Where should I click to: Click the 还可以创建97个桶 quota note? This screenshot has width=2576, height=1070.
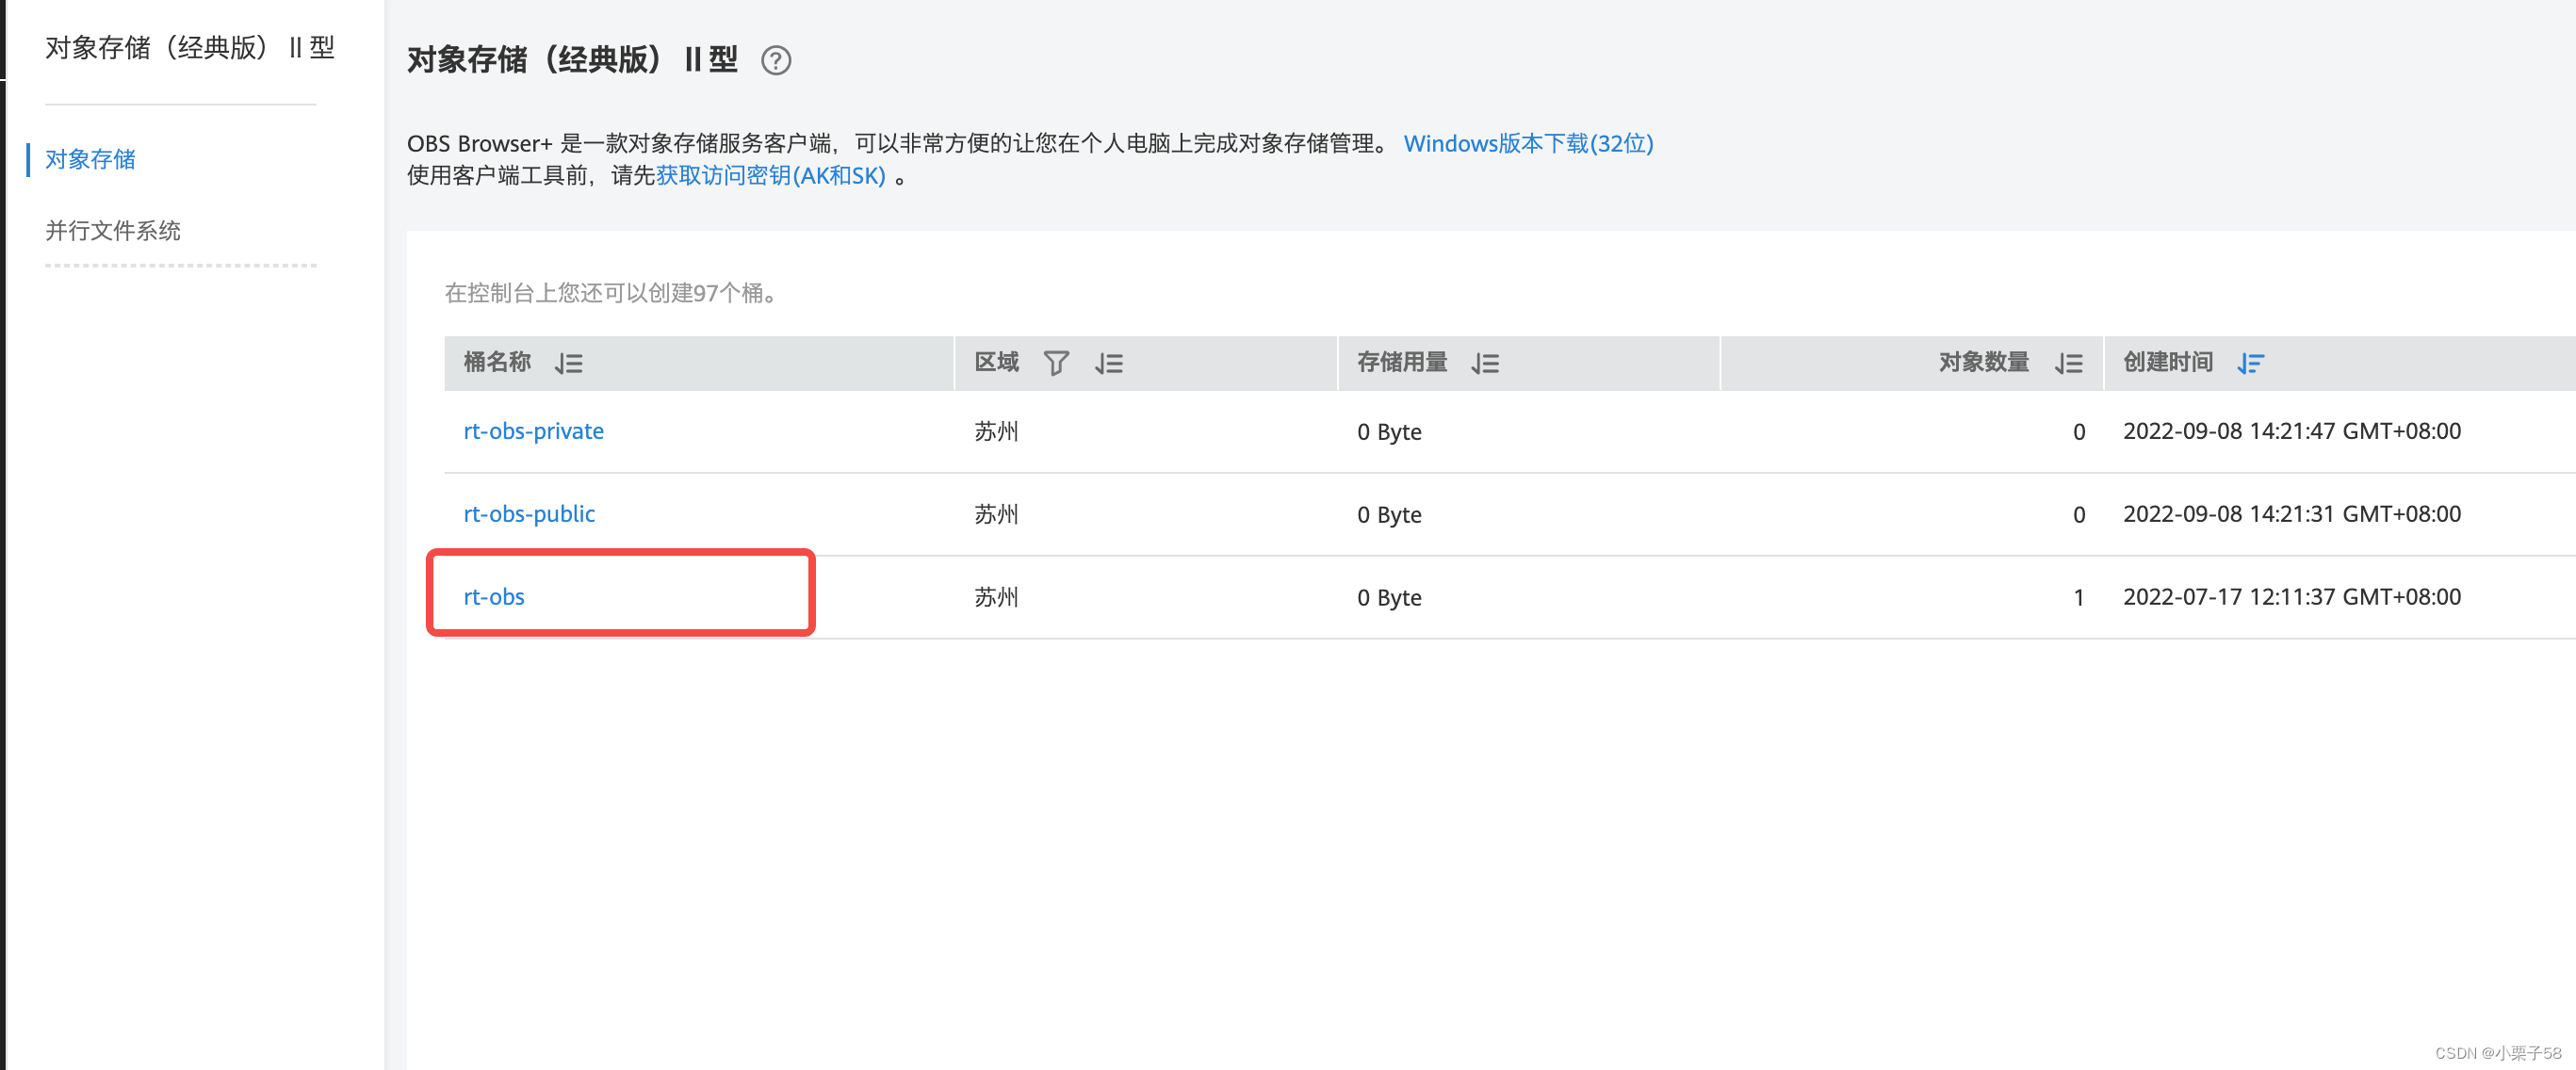pos(612,293)
